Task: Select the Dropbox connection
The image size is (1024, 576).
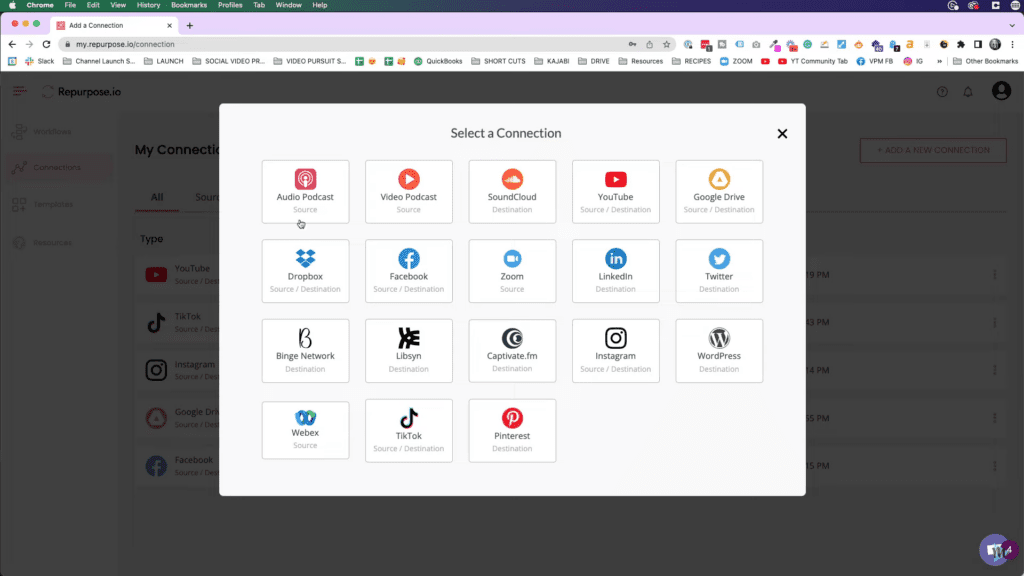Action: pos(305,271)
